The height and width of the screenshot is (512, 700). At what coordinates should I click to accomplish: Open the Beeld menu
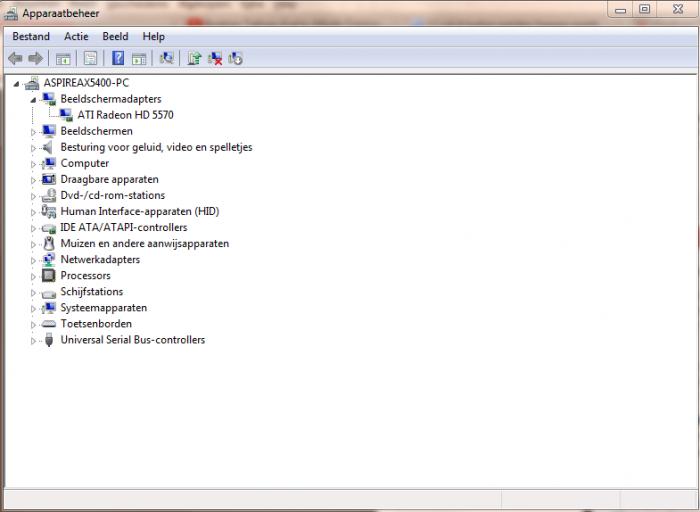115,37
